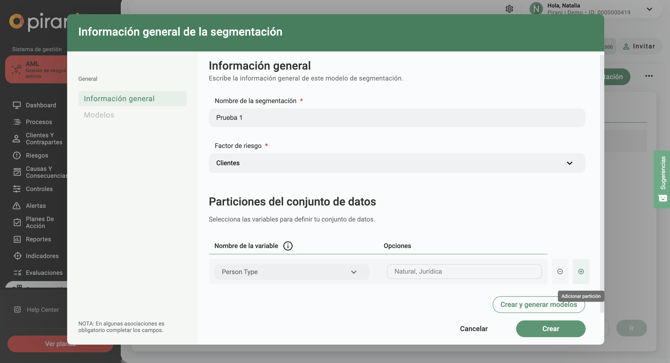
Task: Click the Causas Y Consecuencias icon
Action: pyautogui.click(x=17, y=172)
